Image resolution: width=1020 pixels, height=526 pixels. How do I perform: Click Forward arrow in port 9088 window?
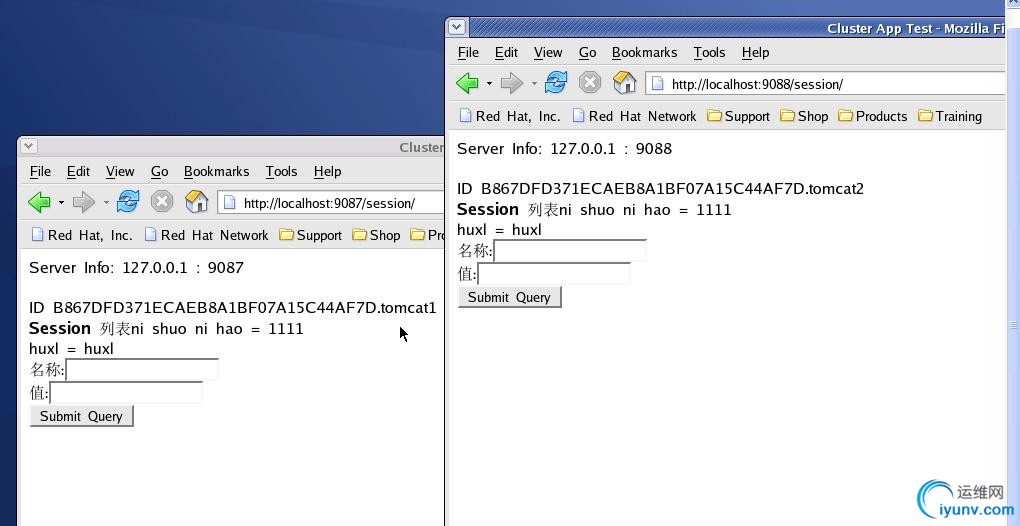(x=511, y=83)
